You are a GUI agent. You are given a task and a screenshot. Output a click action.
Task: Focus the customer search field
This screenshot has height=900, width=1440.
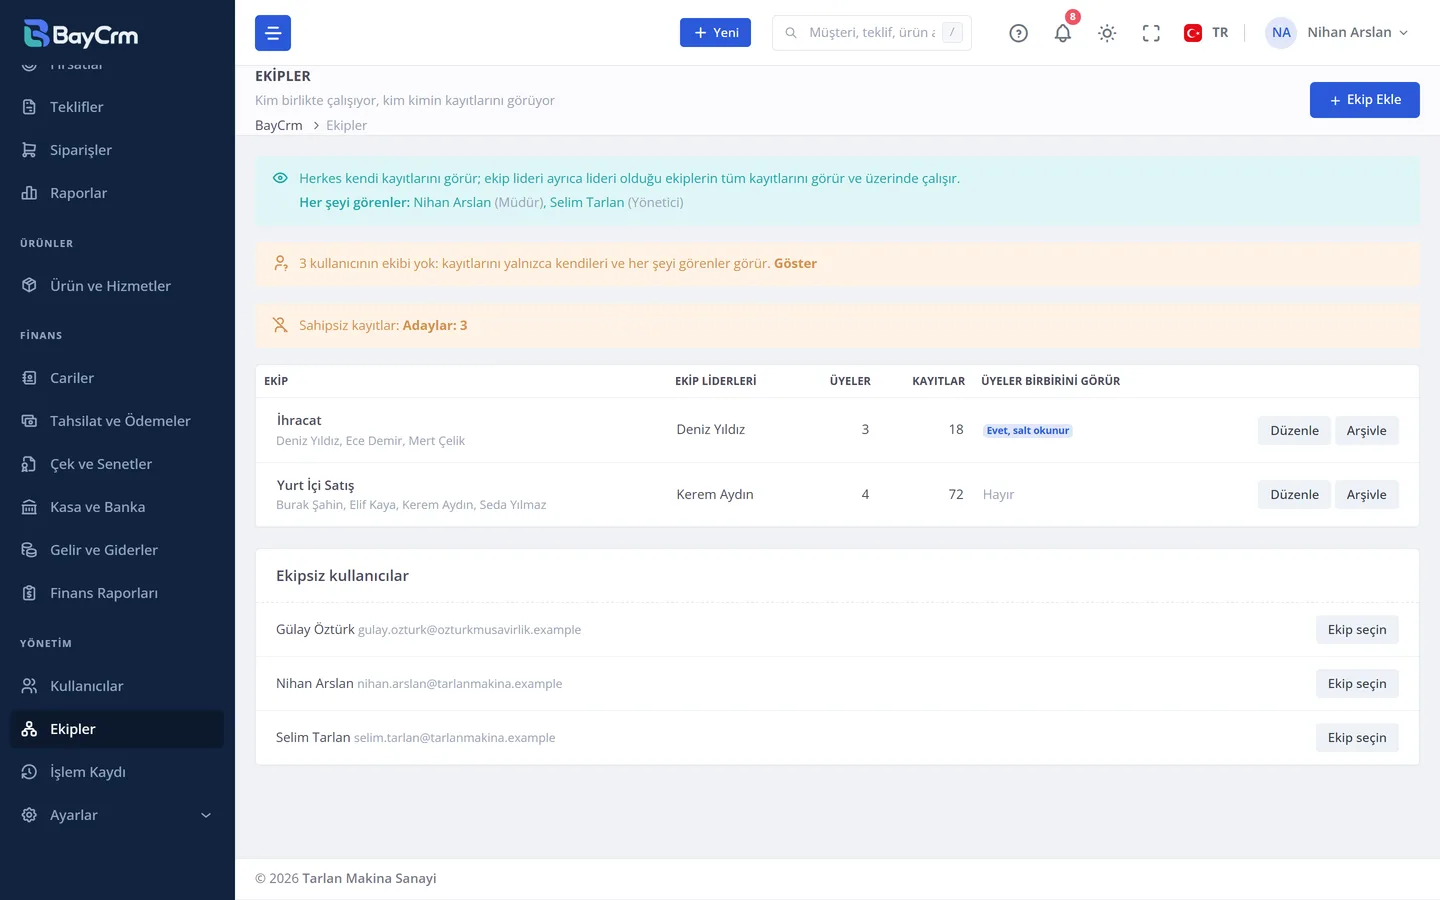872,33
